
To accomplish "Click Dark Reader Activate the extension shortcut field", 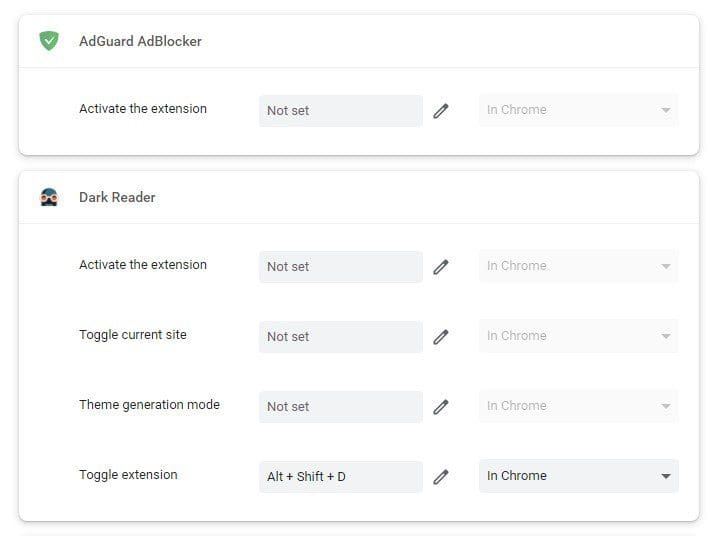I will (341, 267).
